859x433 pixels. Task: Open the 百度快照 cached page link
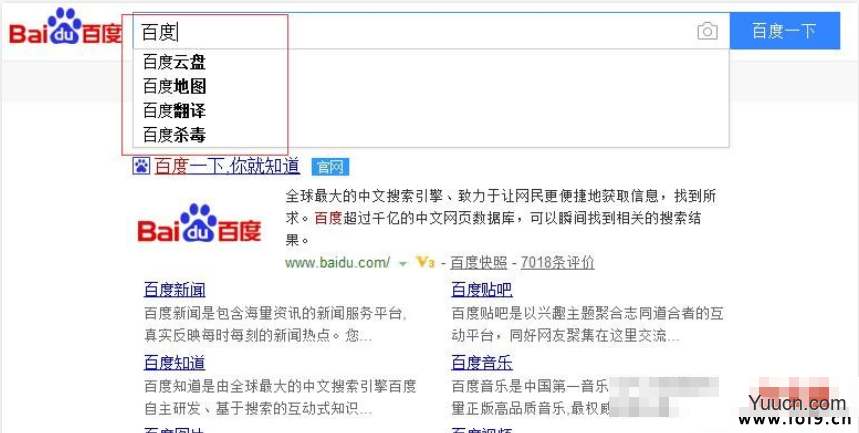point(479,263)
